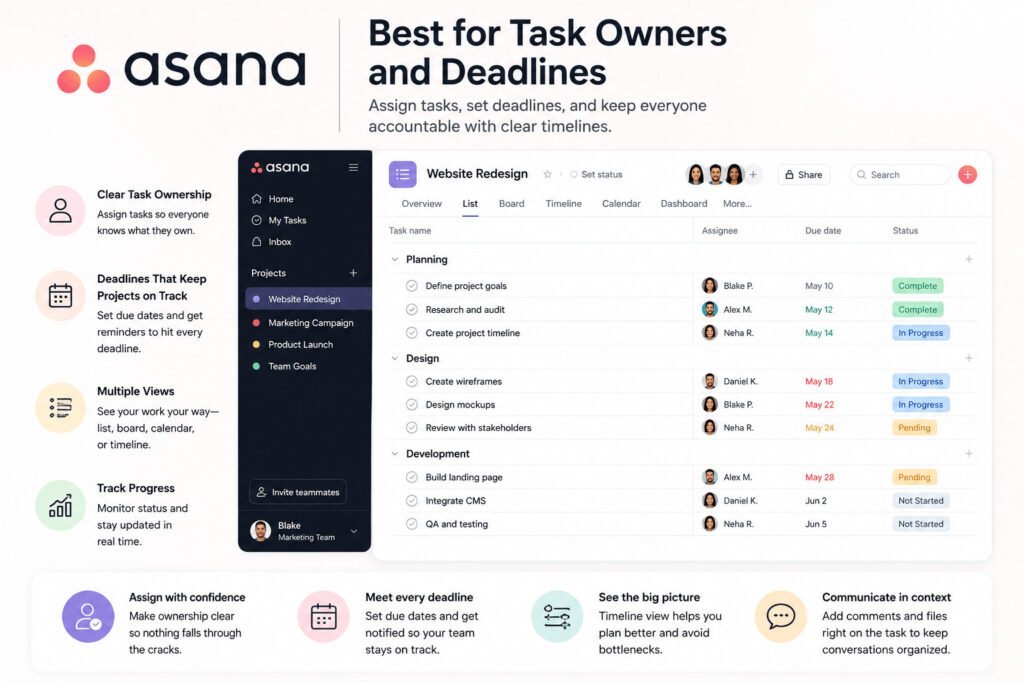
Task: Add a member with the plus avatar
Action: 753,174
